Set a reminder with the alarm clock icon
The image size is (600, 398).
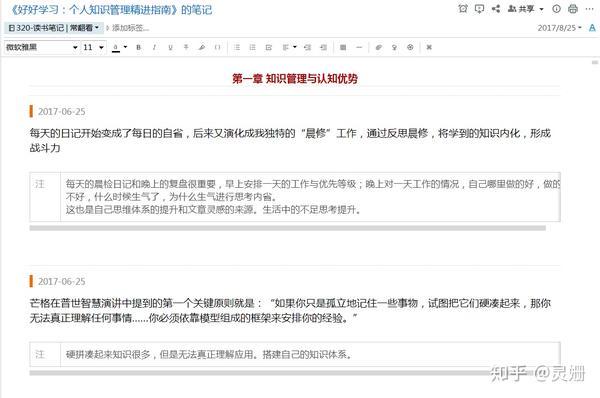[463, 8]
